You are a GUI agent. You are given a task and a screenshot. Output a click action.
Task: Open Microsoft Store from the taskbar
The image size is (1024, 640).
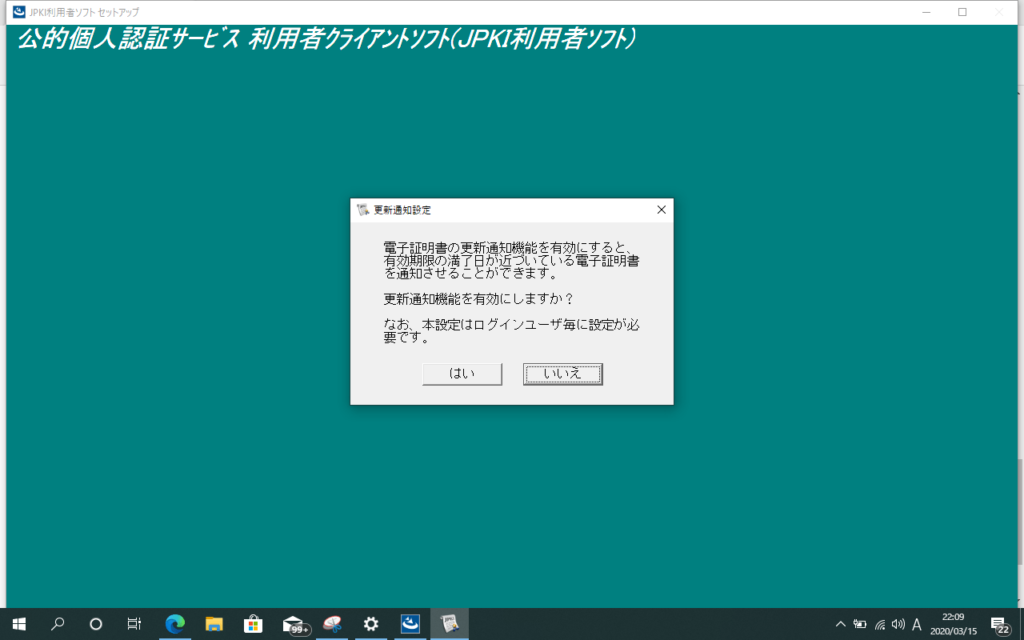click(x=253, y=624)
